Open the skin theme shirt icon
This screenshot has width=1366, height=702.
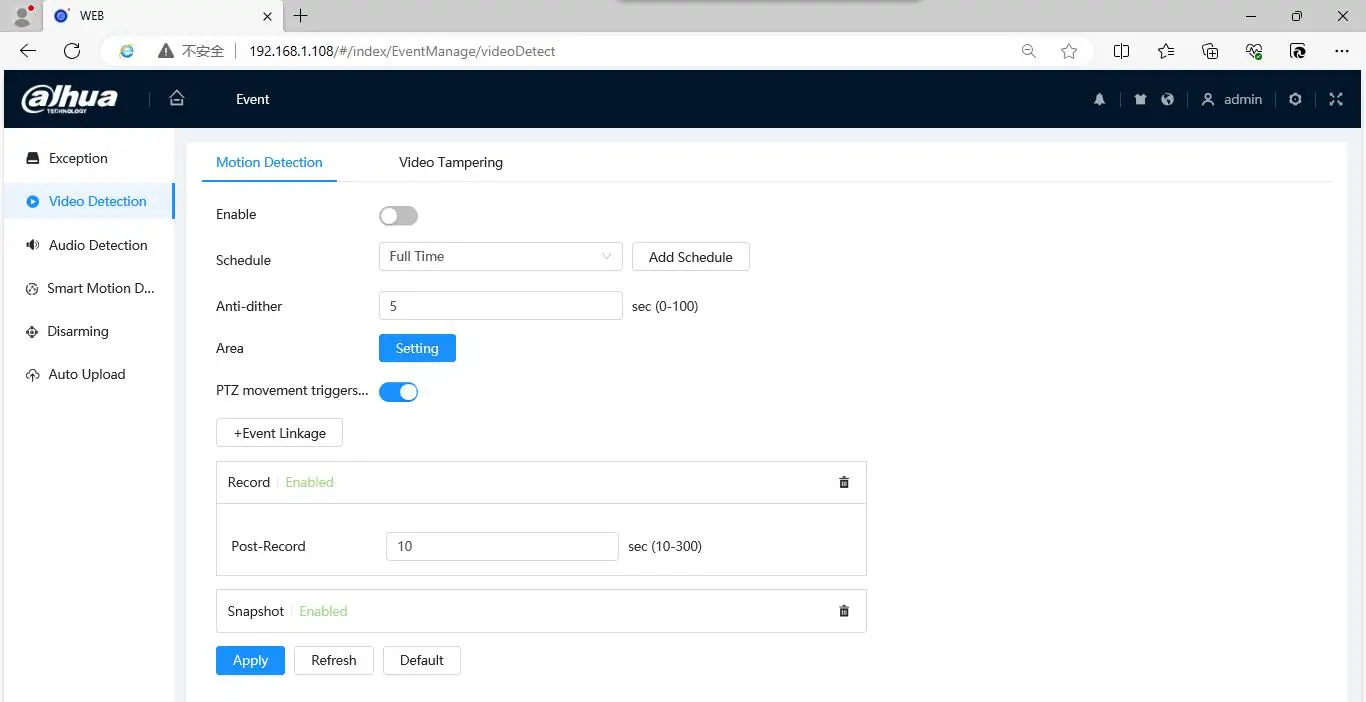click(1141, 99)
